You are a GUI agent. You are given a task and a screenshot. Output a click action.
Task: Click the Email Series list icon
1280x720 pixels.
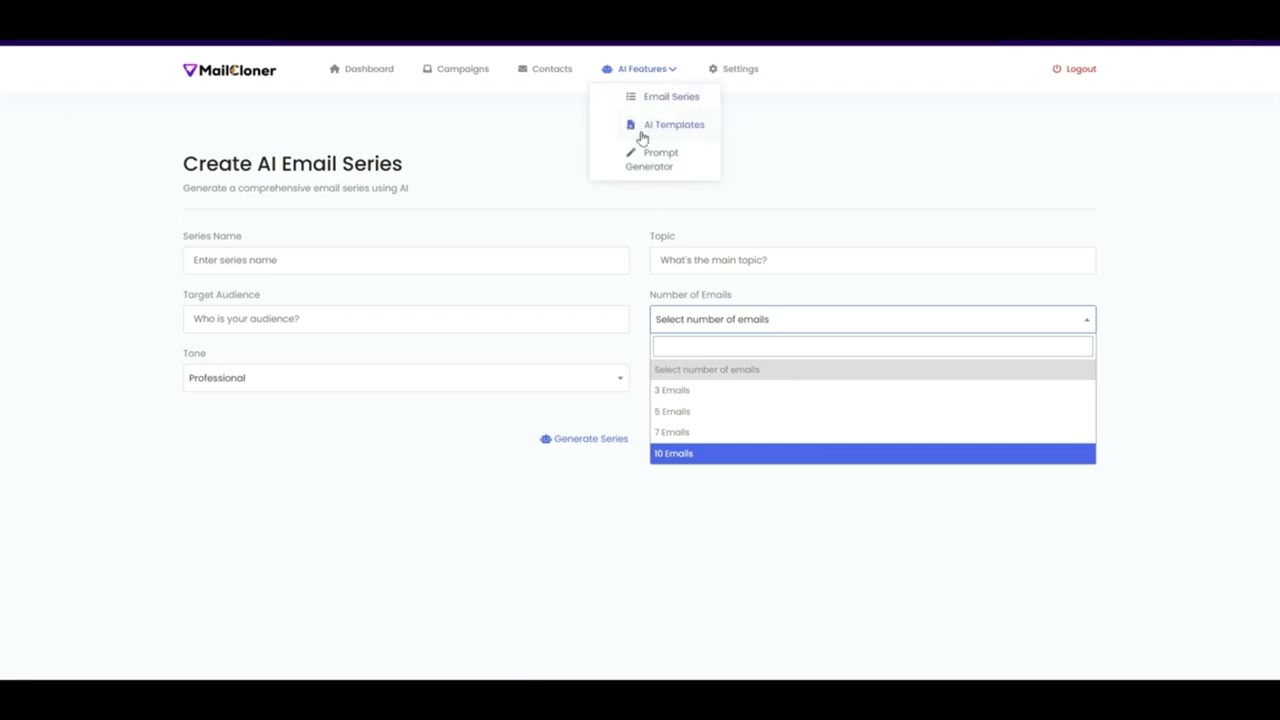pyautogui.click(x=631, y=97)
